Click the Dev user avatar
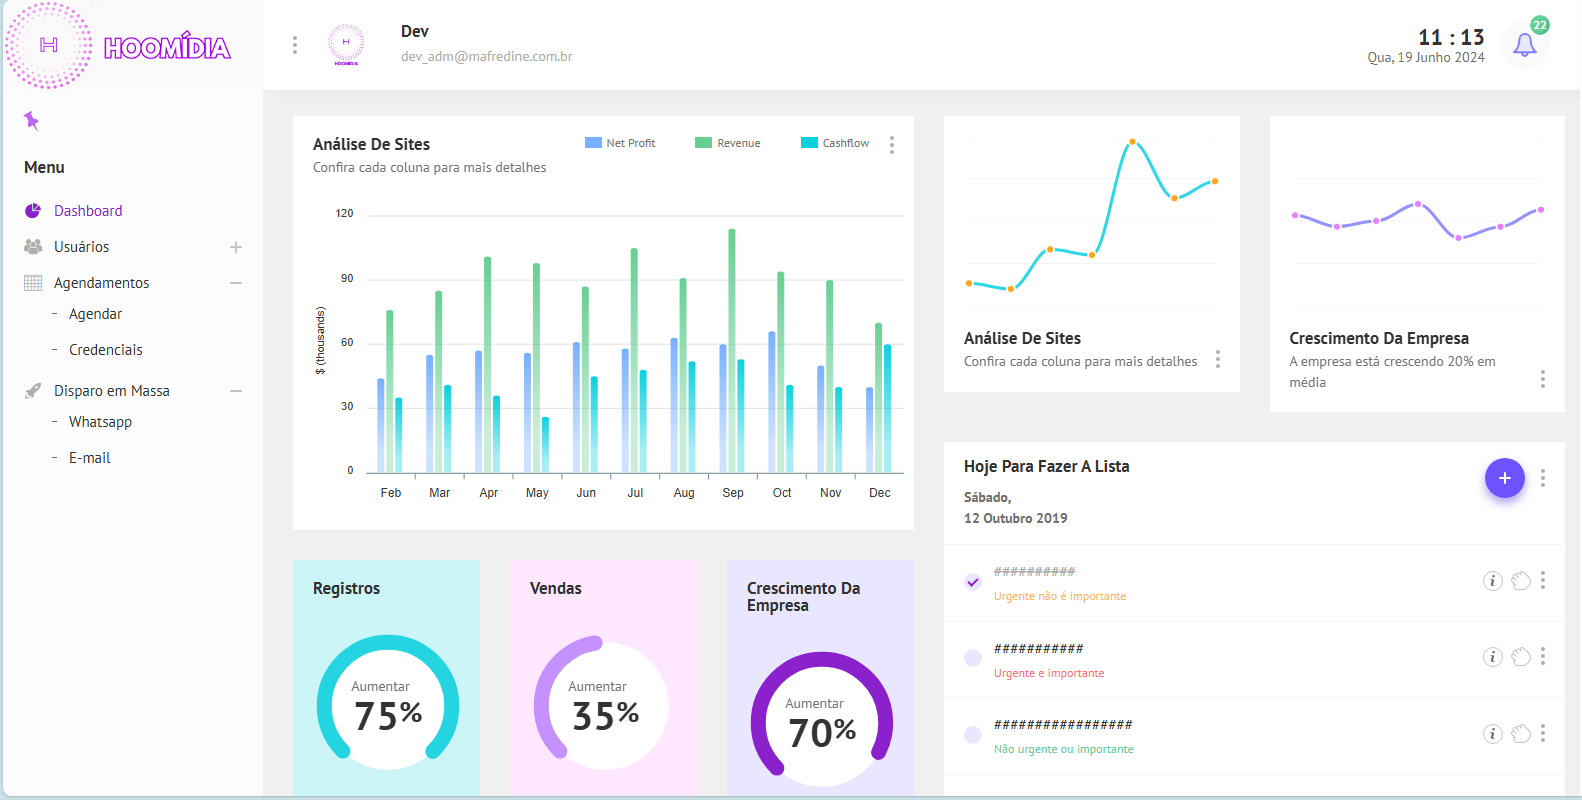Image resolution: width=1582 pixels, height=800 pixels. click(346, 45)
